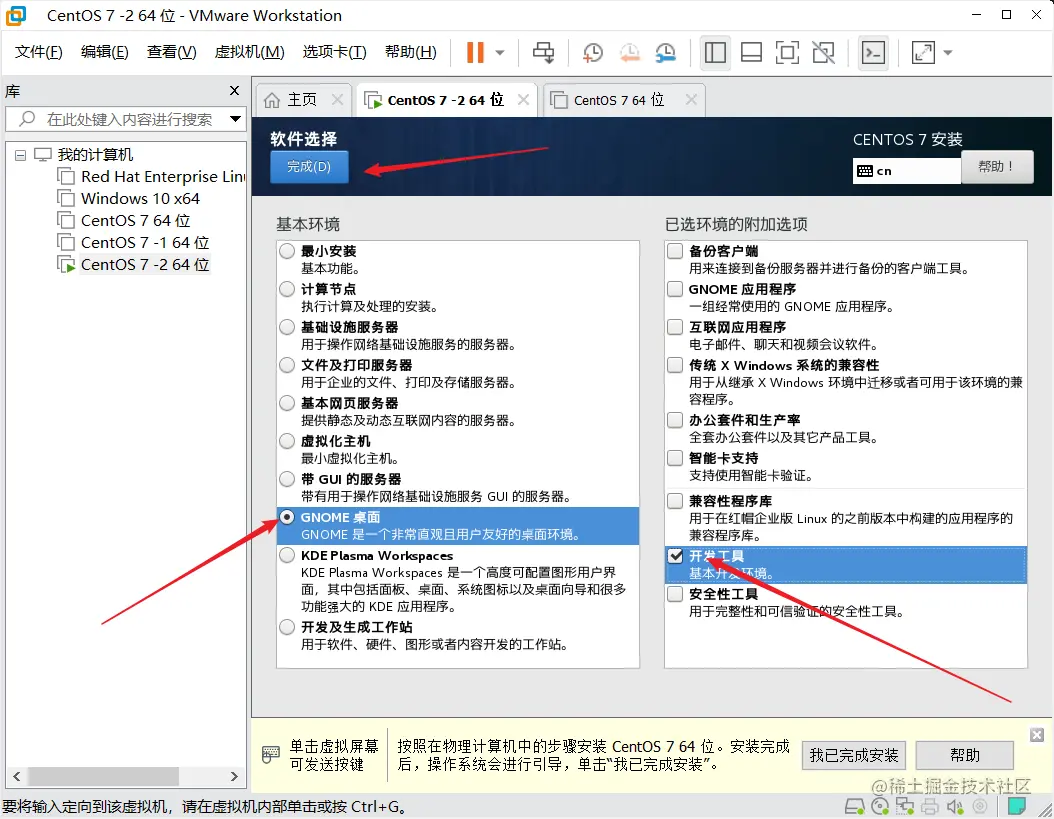
Task: Switch to the CentOS 7 64 位 tab
Action: click(624, 100)
